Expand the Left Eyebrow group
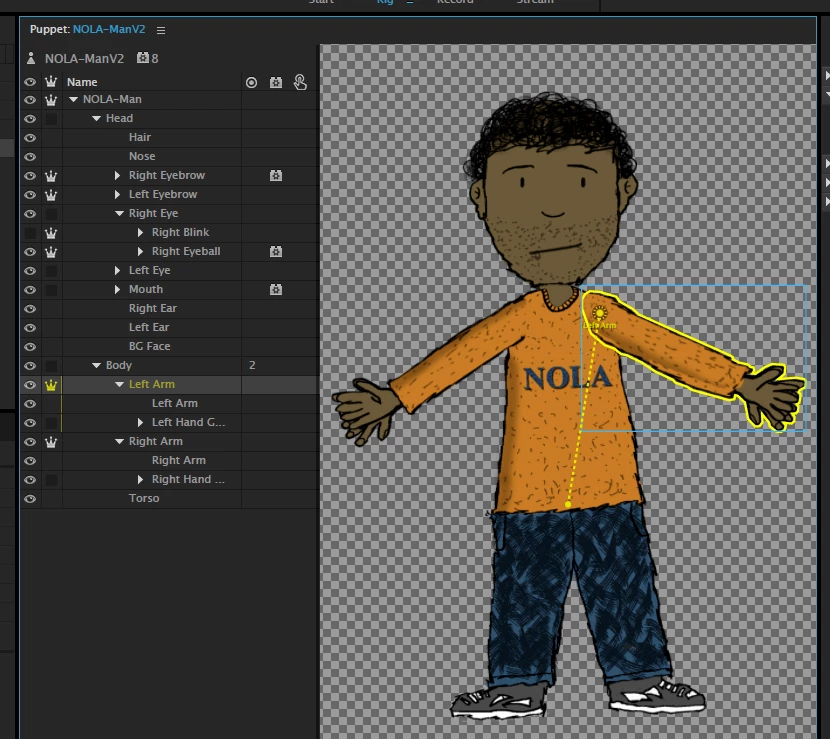Screen dimensions: 830x739 (118, 194)
